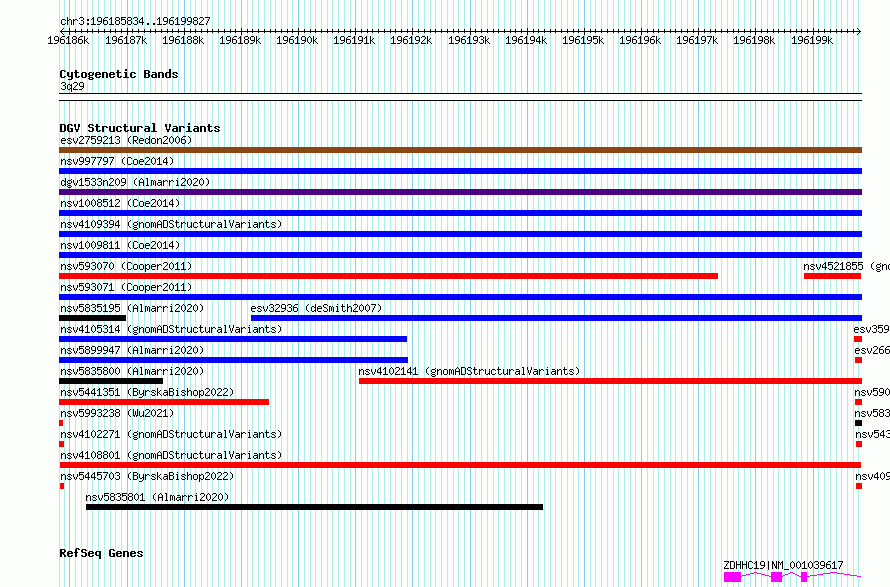890x587 pixels.
Task: Click the RefSeq Genes track title
Action: pyautogui.click(x=101, y=554)
